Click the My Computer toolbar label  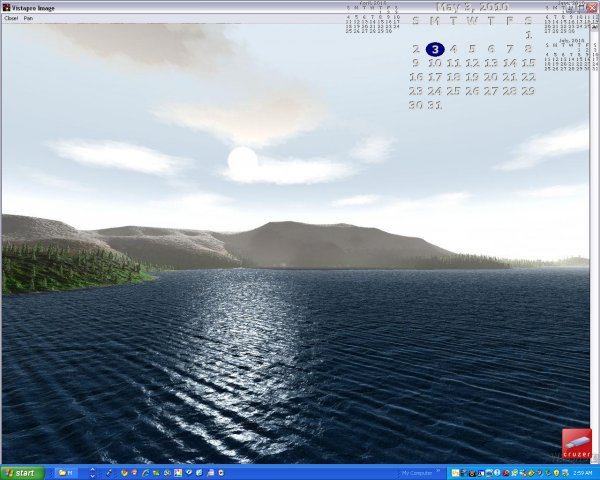point(416,472)
